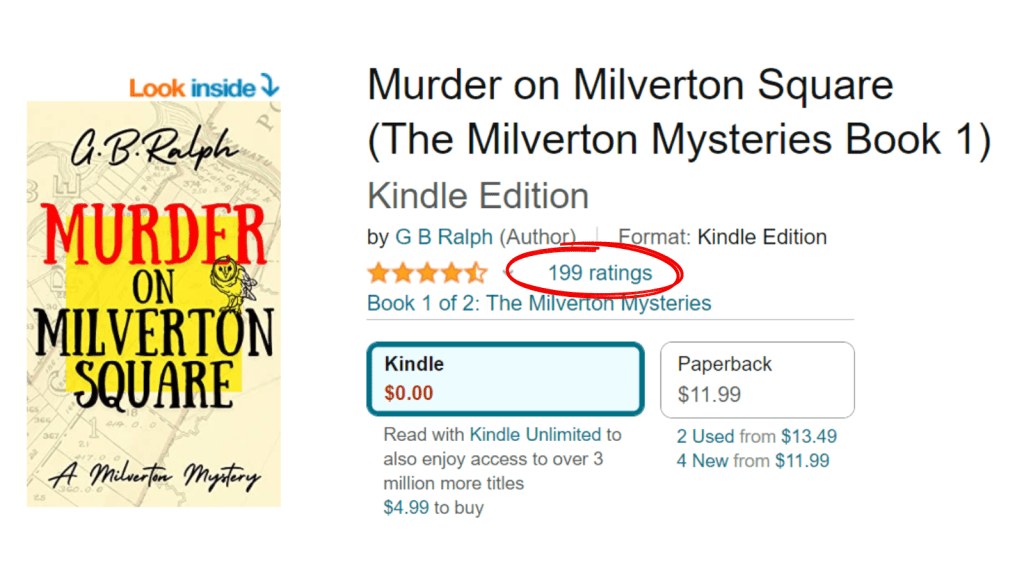Click the owl illustration on the book cover
Image resolution: width=1024 pixels, height=576 pixels.
pyautogui.click(x=228, y=280)
